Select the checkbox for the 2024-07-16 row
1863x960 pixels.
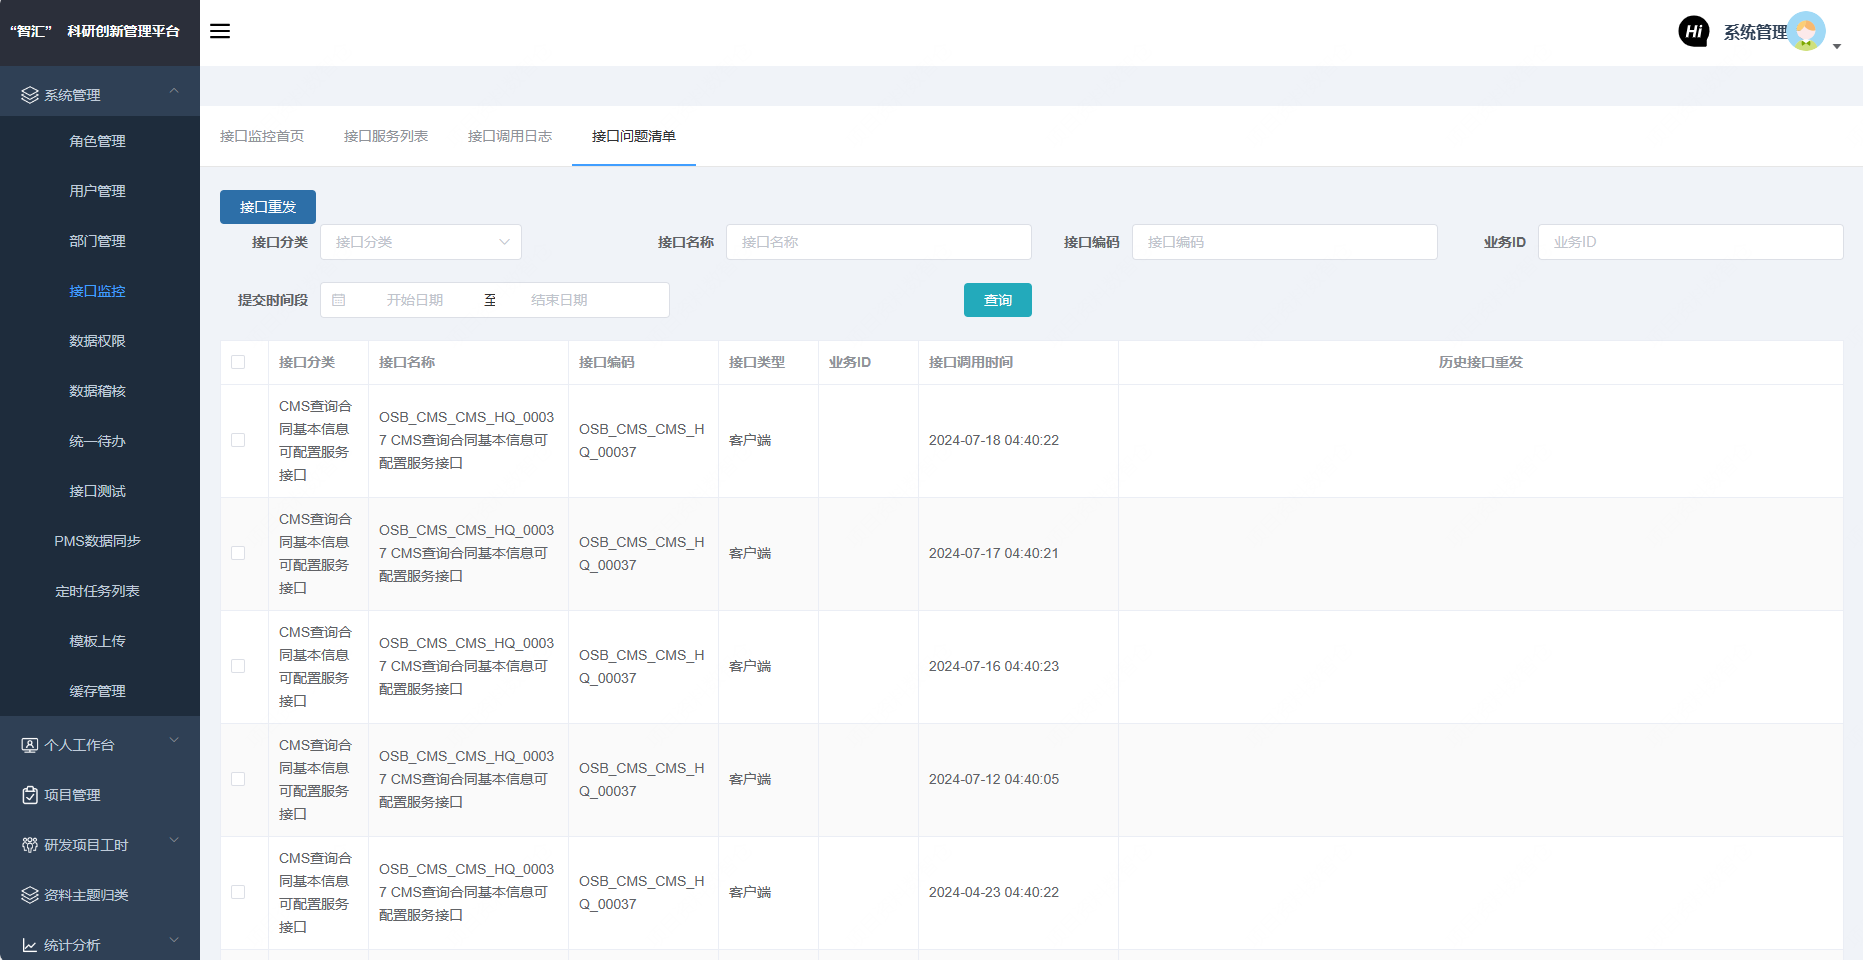pyautogui.click(x=238, y=666)
